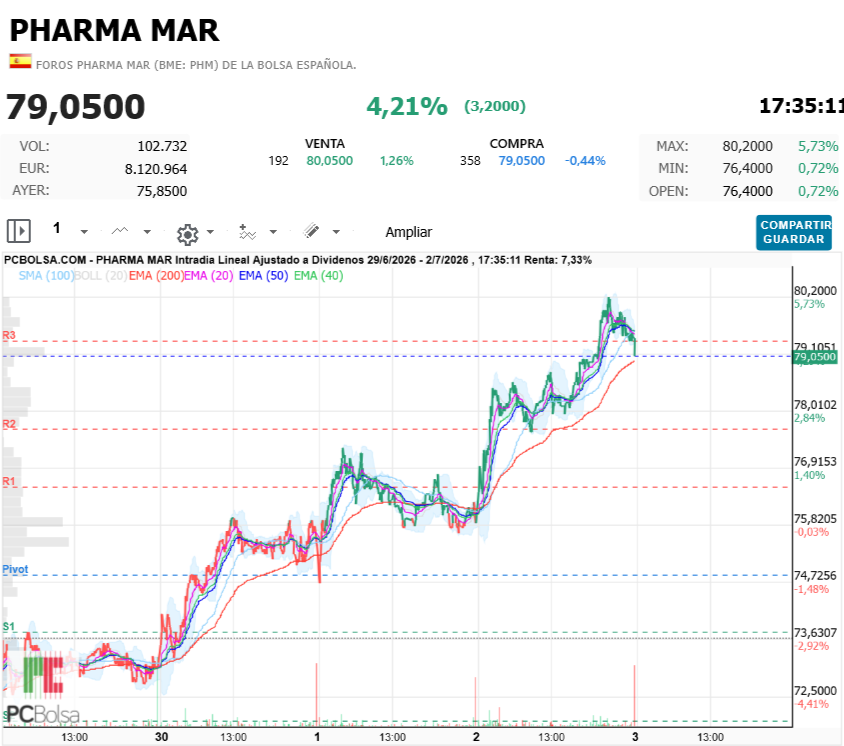Toggle the side panel icon
Viewport: 844px width, 746px height.
click(18, 231)
